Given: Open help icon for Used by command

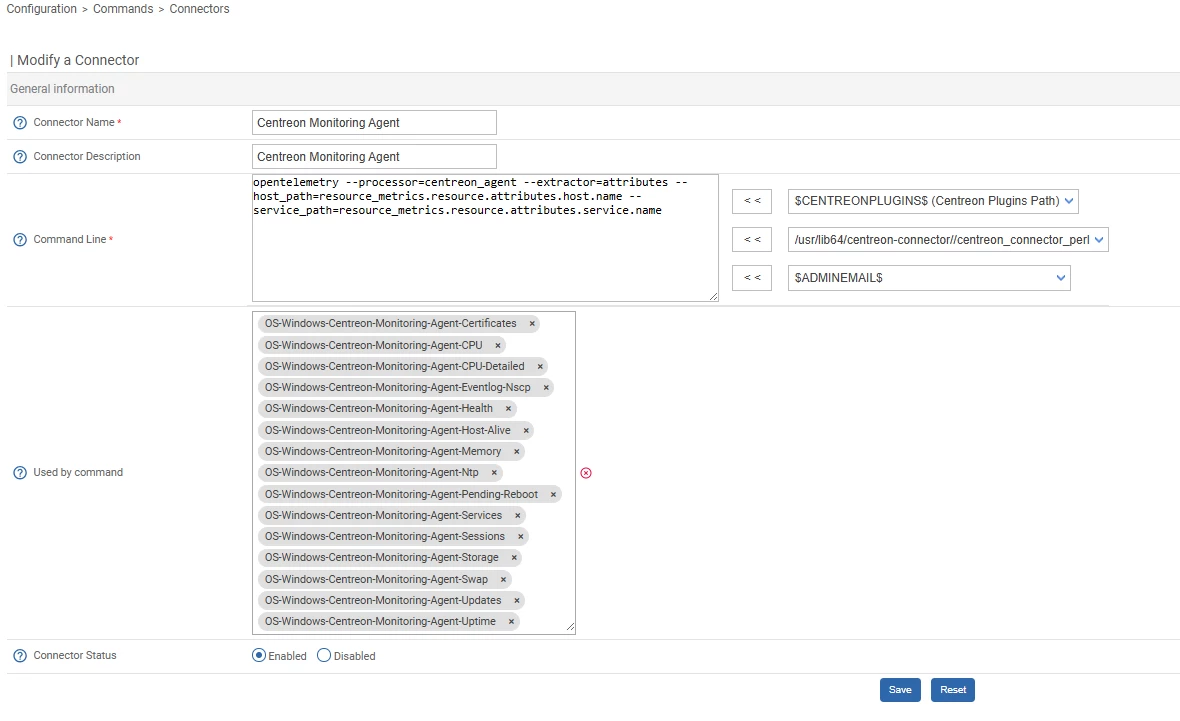Looking at the screenshot, I should (x=20, y=473).
